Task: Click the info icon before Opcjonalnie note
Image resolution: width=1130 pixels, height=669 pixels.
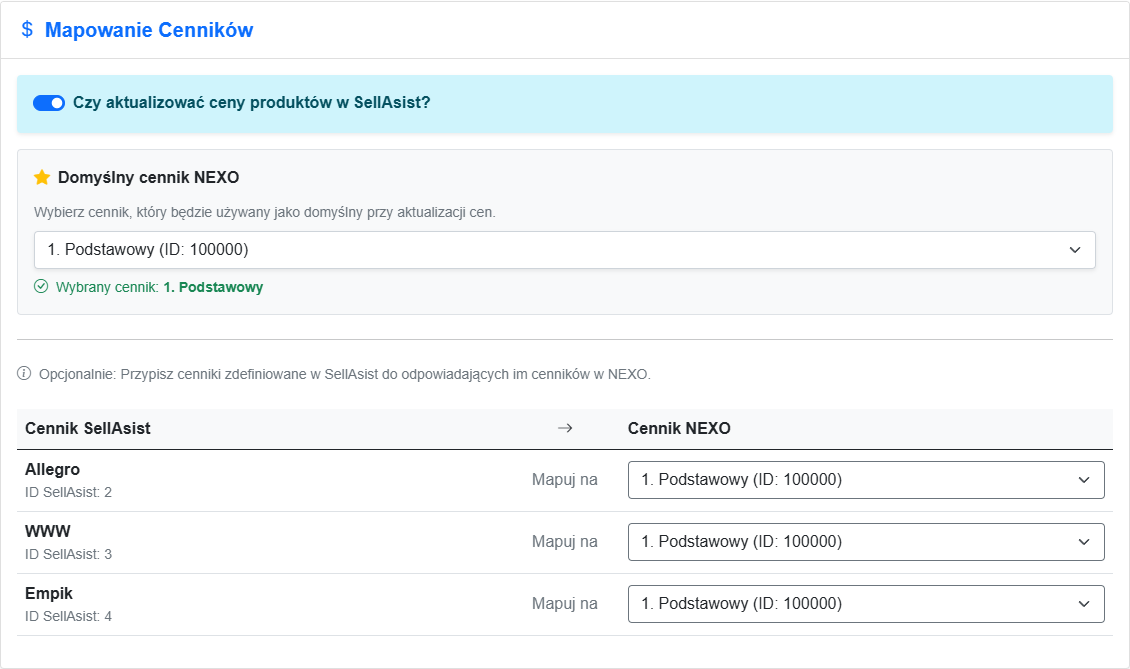Action: point(24,373)
